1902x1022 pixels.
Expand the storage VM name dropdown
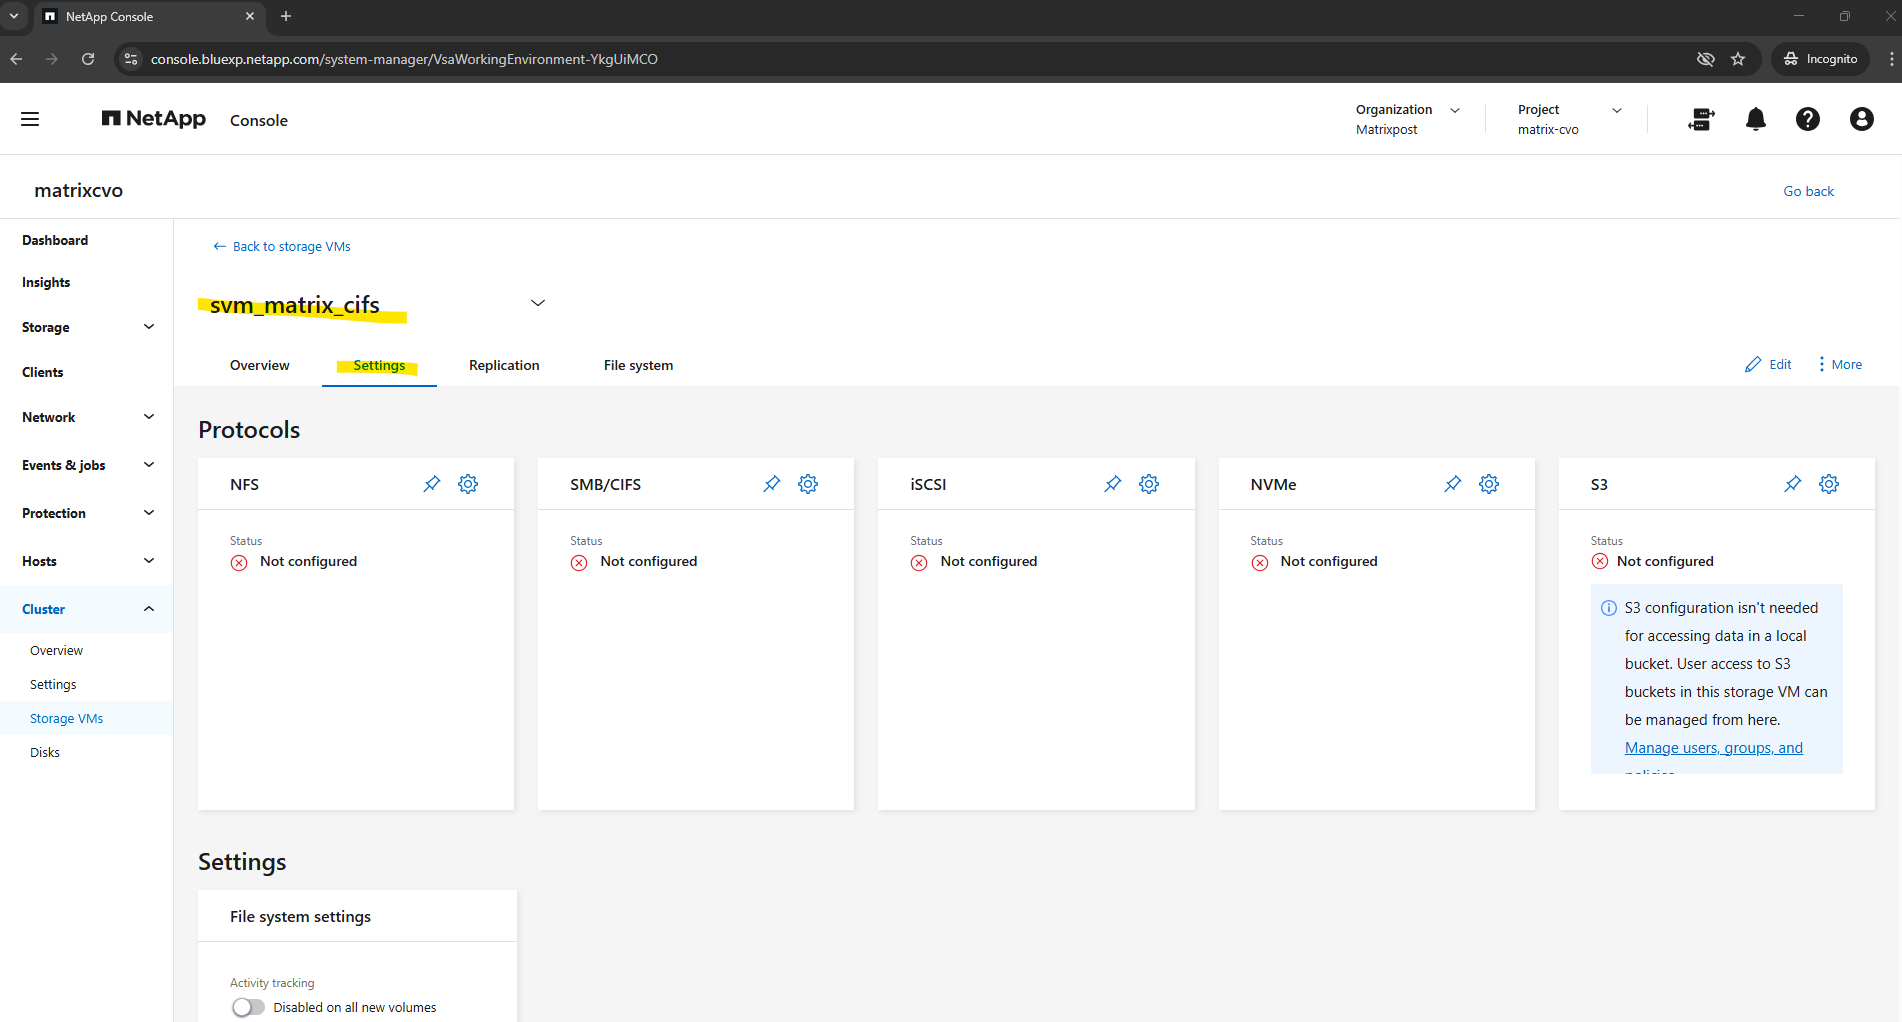[x=538, y=303]
